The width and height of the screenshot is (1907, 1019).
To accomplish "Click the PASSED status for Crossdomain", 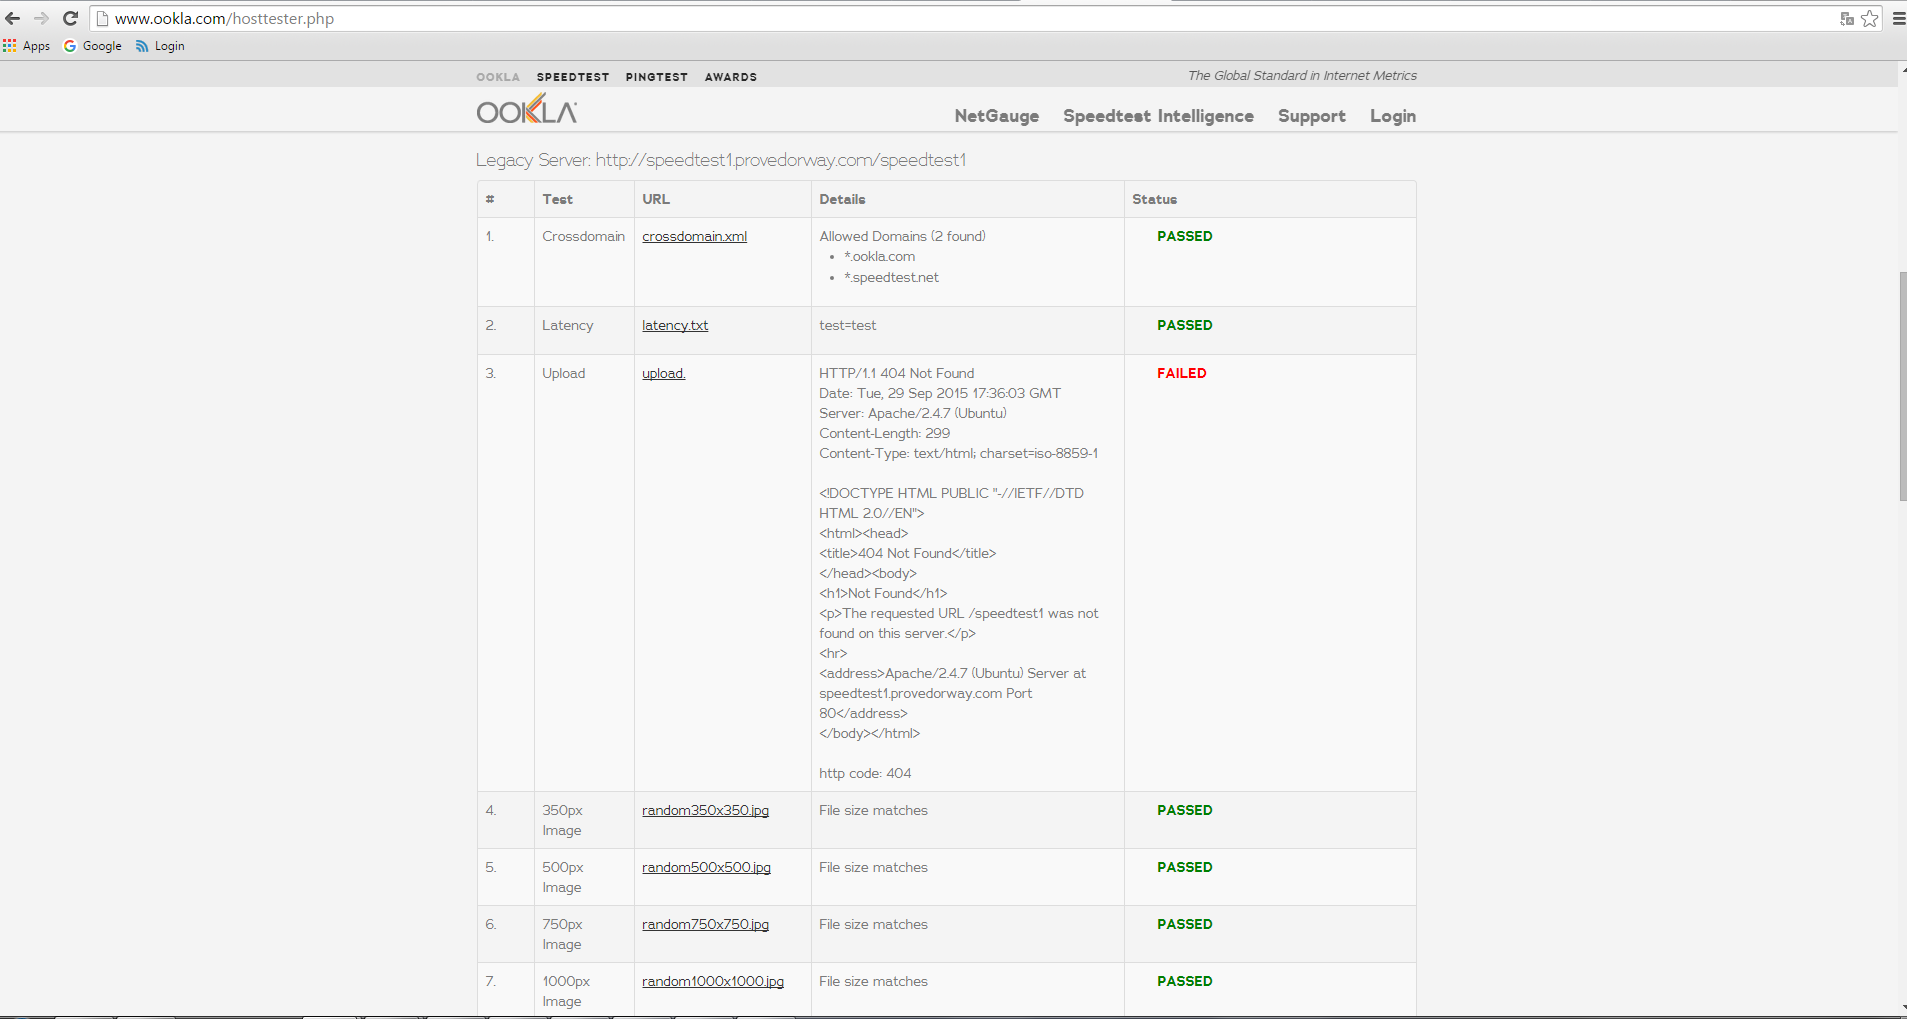I will pyautogui.click(x=1185, y=236).
